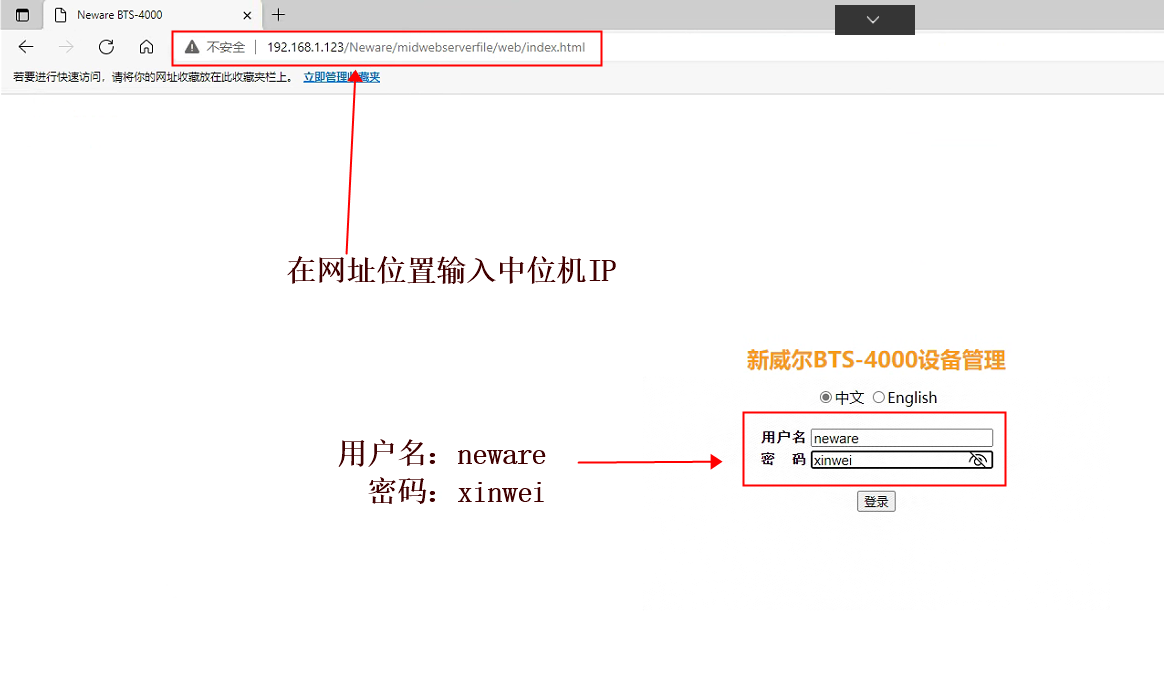Click the 新威尔BTS-4000设备管理 heading
The width and height of the screenshot is (1164, 676).
[876, 361]
